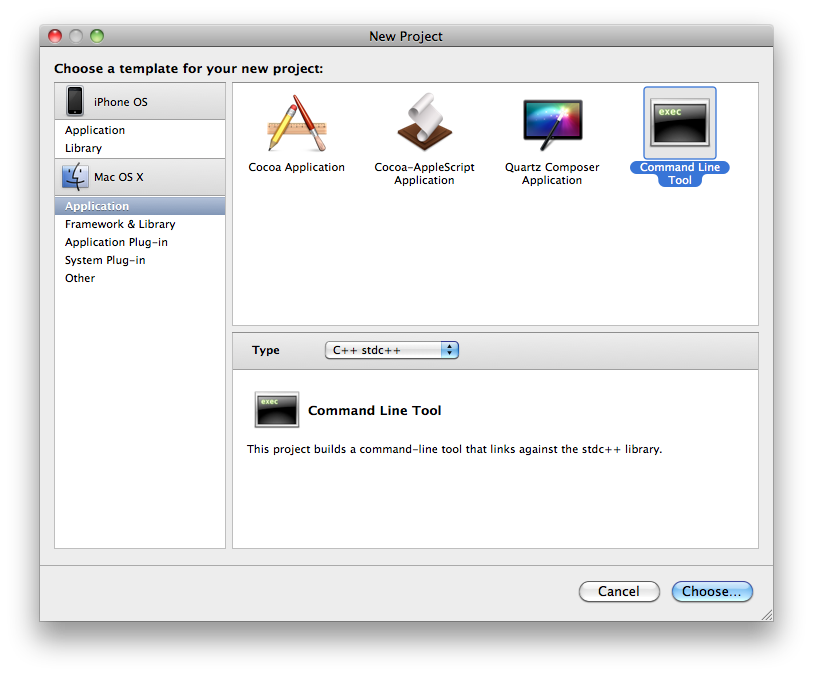Click the Cocoa-AppleScript Application label text
Screen dimensions: 813x676
424,174
